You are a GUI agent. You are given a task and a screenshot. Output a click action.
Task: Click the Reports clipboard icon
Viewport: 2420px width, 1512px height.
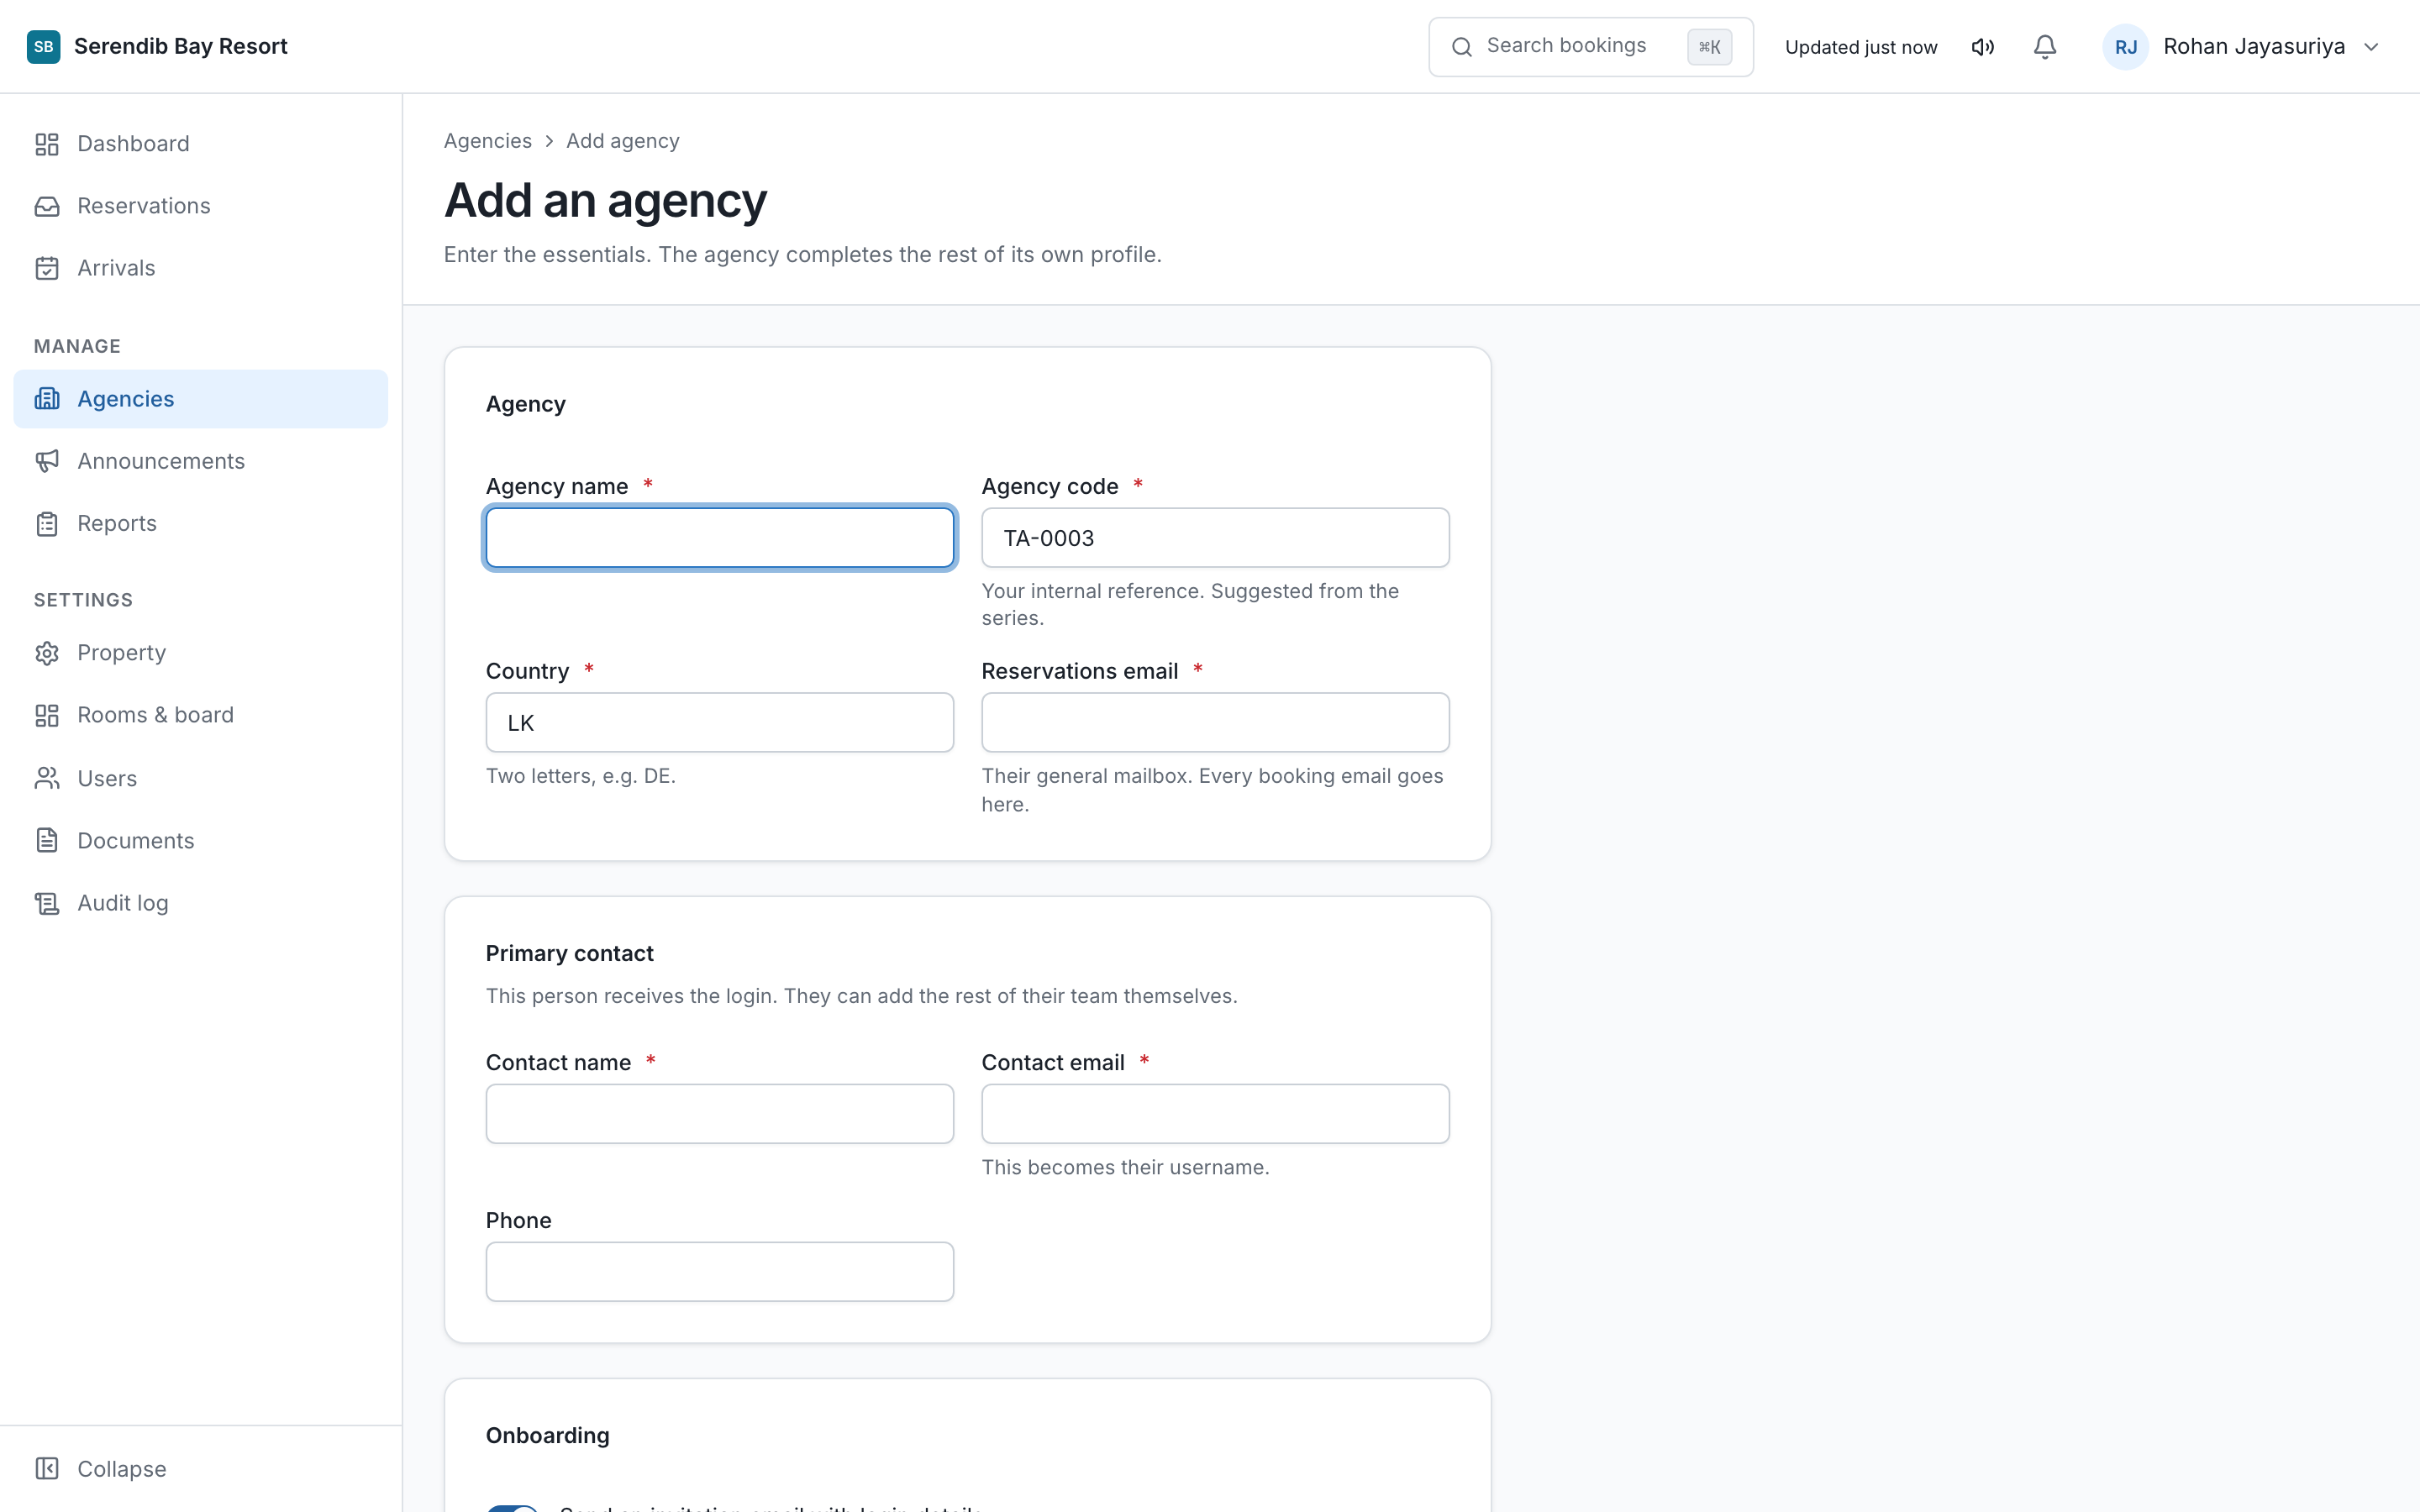pyautogui.click(x=47, y=523)
